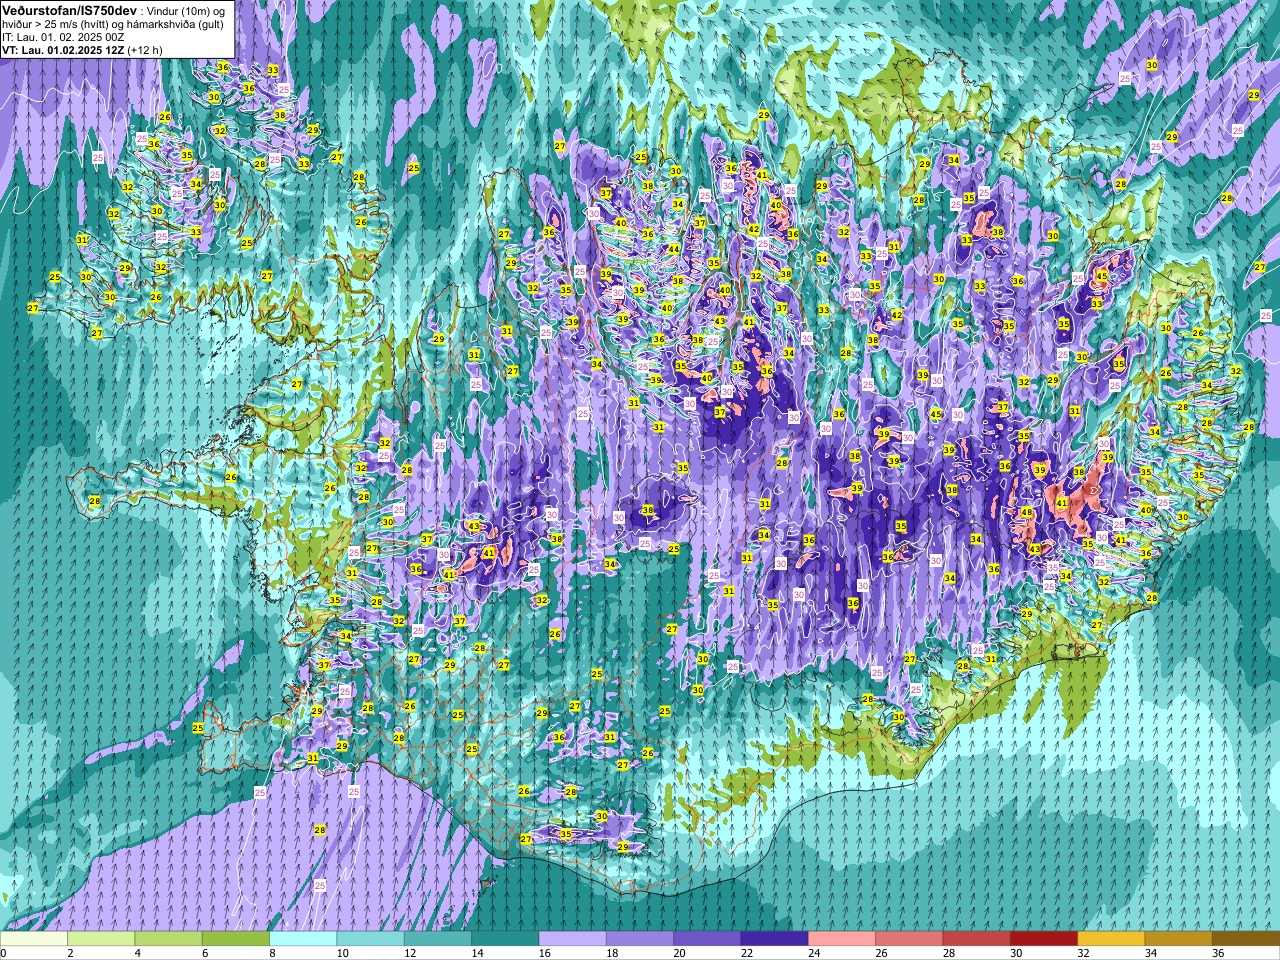
Task: Select the 6–8 m/s olive green legend swatch
Action: [235, 939]
